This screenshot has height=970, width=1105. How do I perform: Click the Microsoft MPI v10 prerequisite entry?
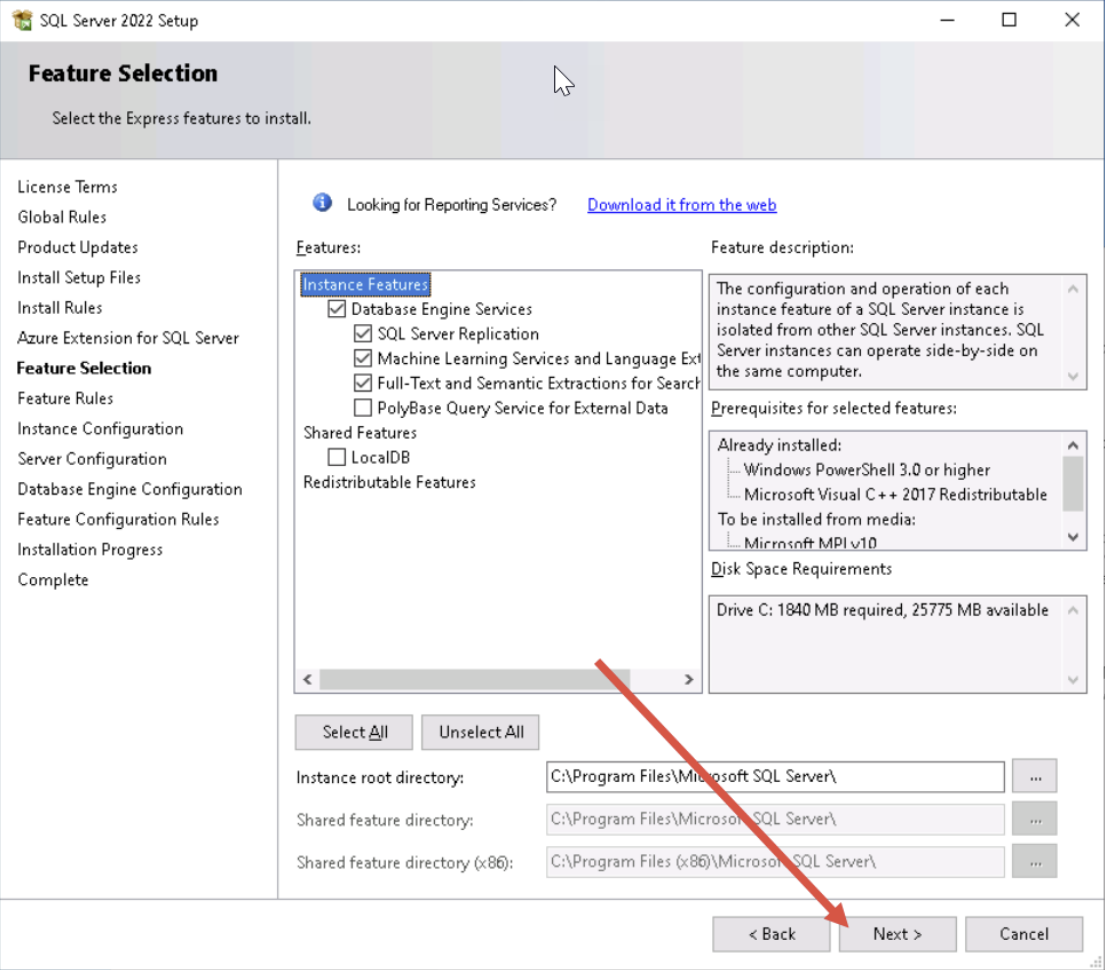click(x=810, y=542)
